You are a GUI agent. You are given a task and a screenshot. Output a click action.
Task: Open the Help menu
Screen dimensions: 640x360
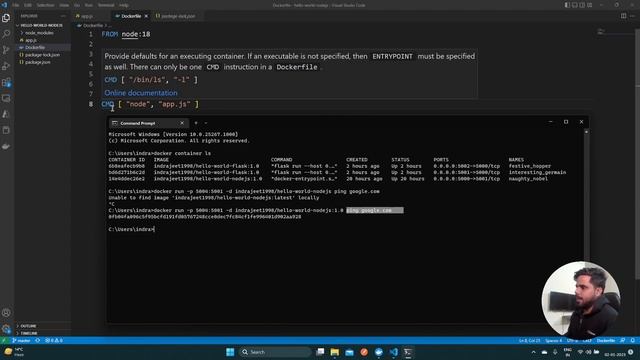(124, 5)
